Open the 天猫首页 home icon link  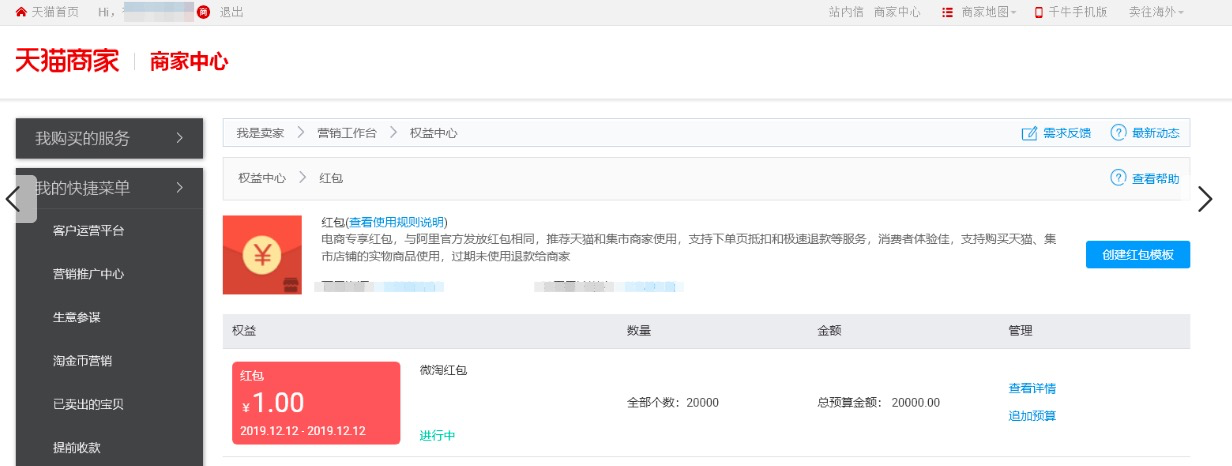[x=21, y=12]
